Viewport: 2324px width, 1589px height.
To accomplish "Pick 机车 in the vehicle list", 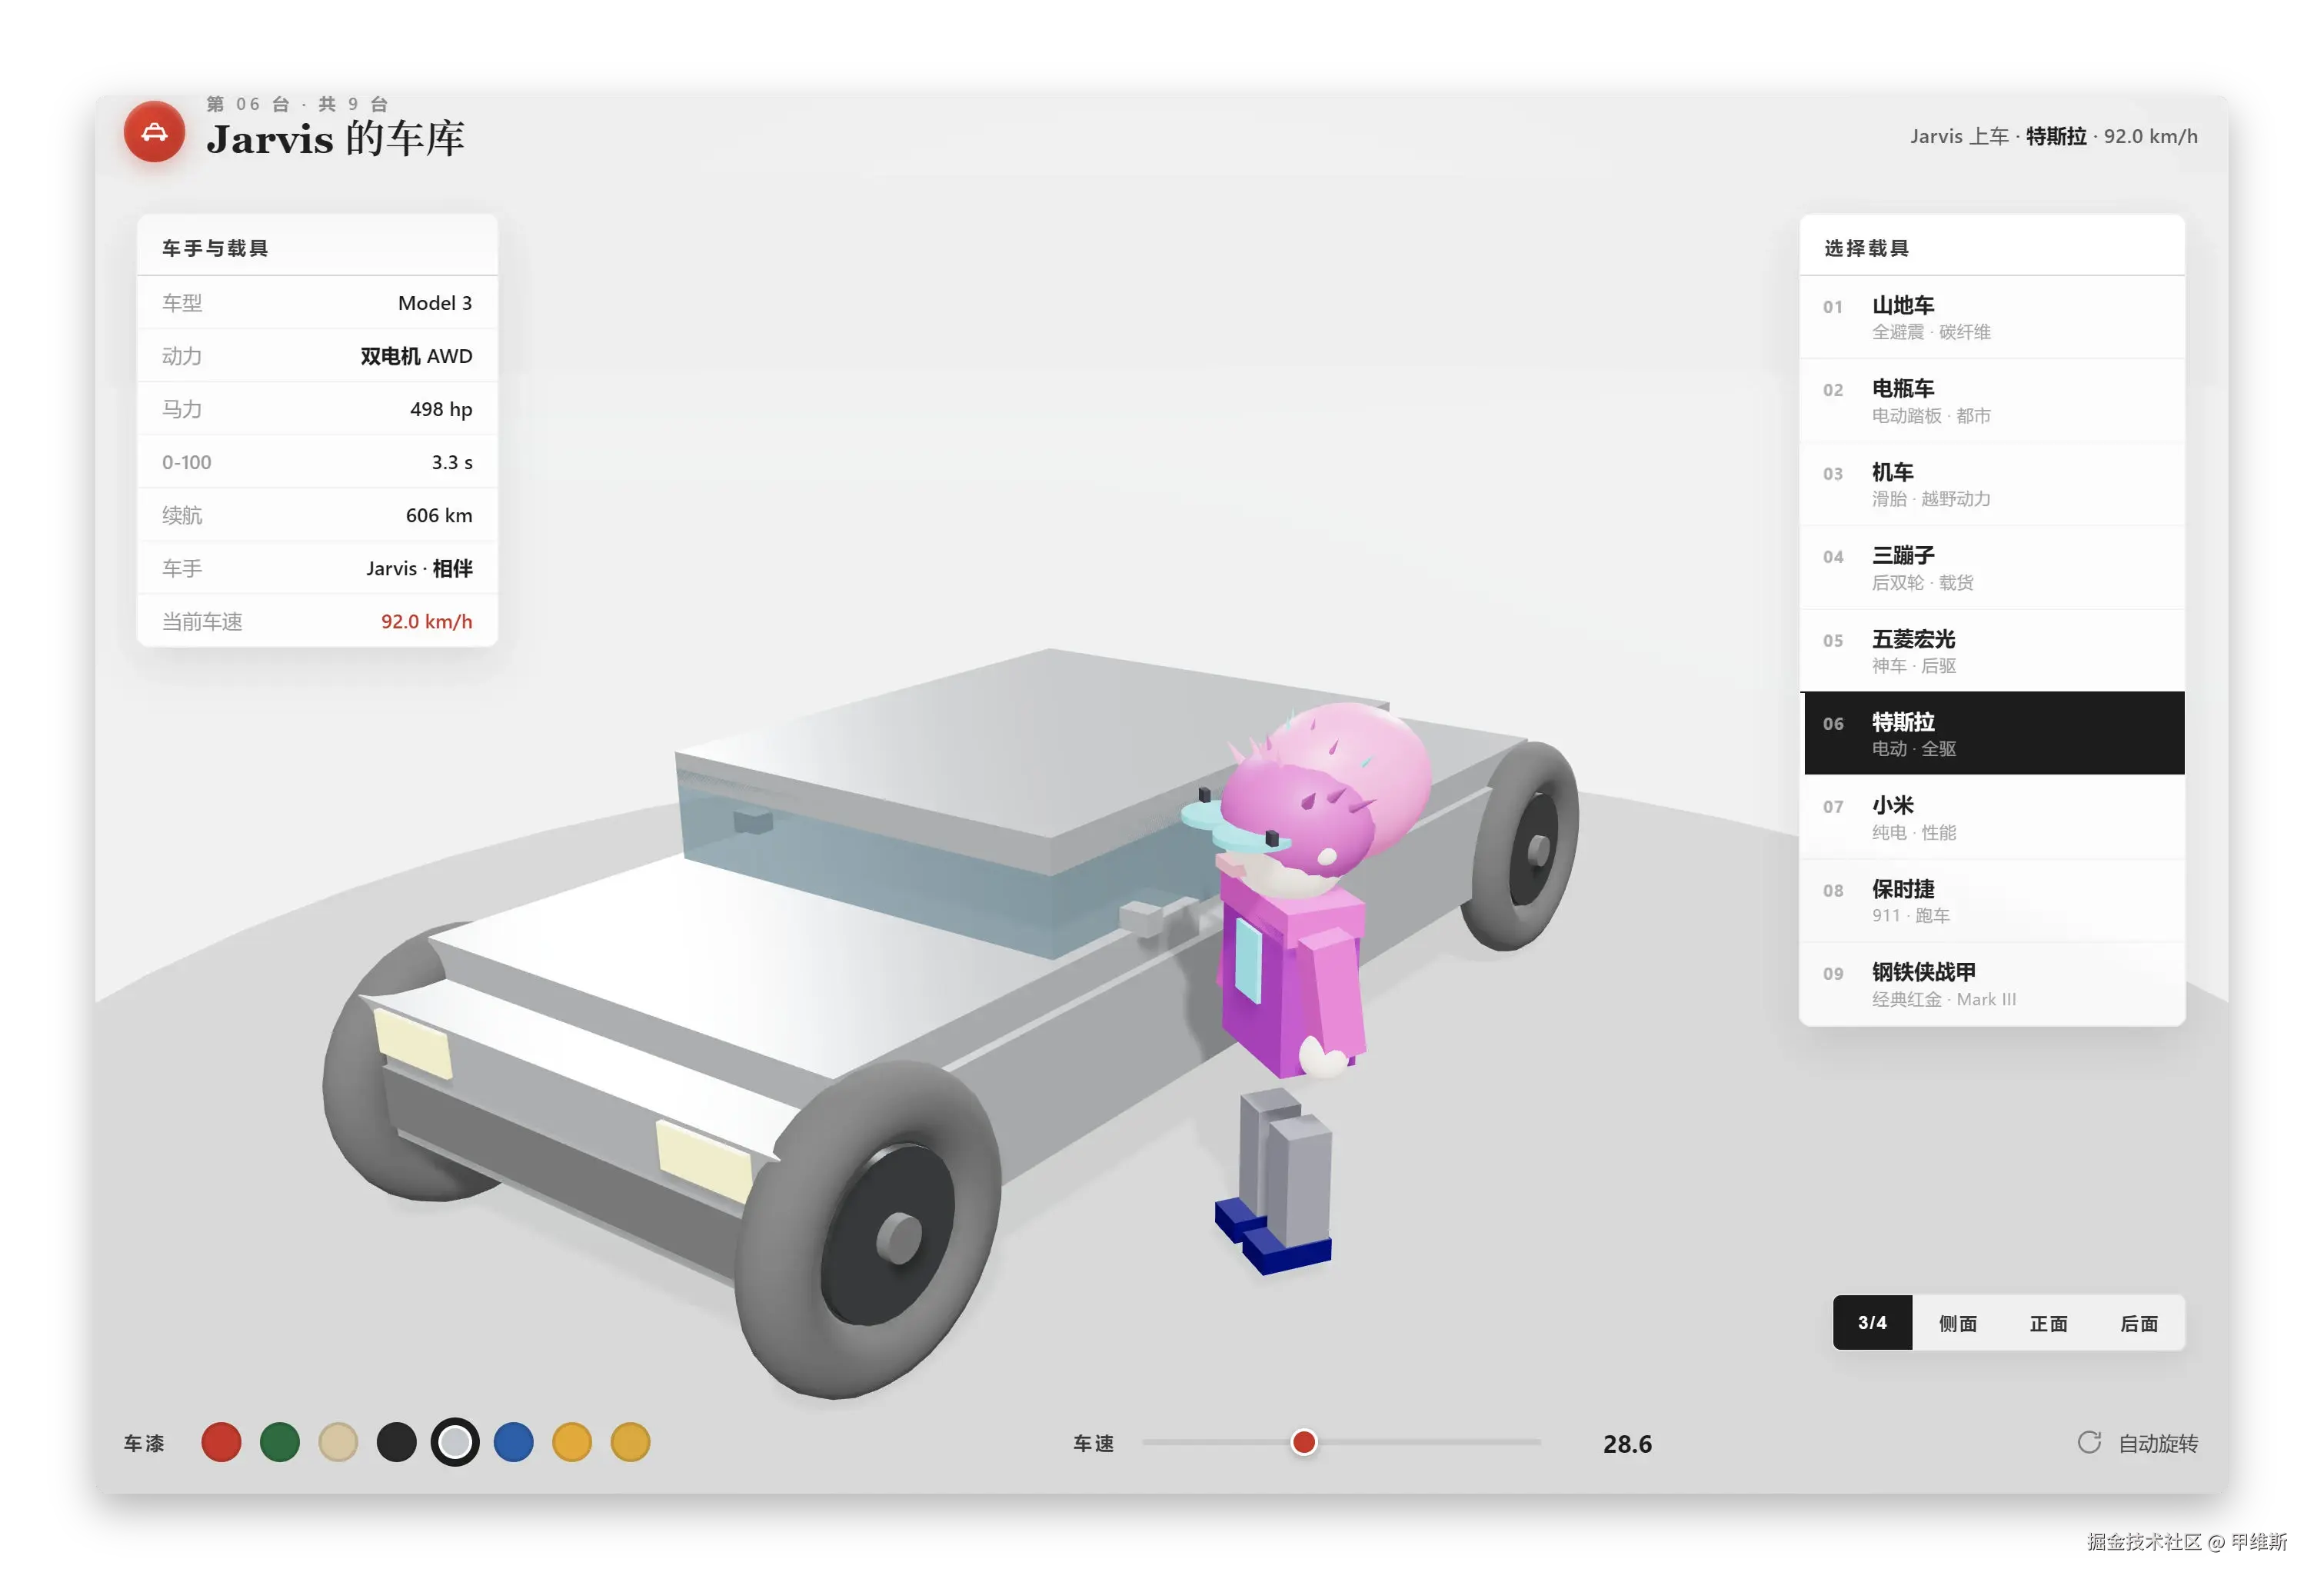I will [1991, 484].
